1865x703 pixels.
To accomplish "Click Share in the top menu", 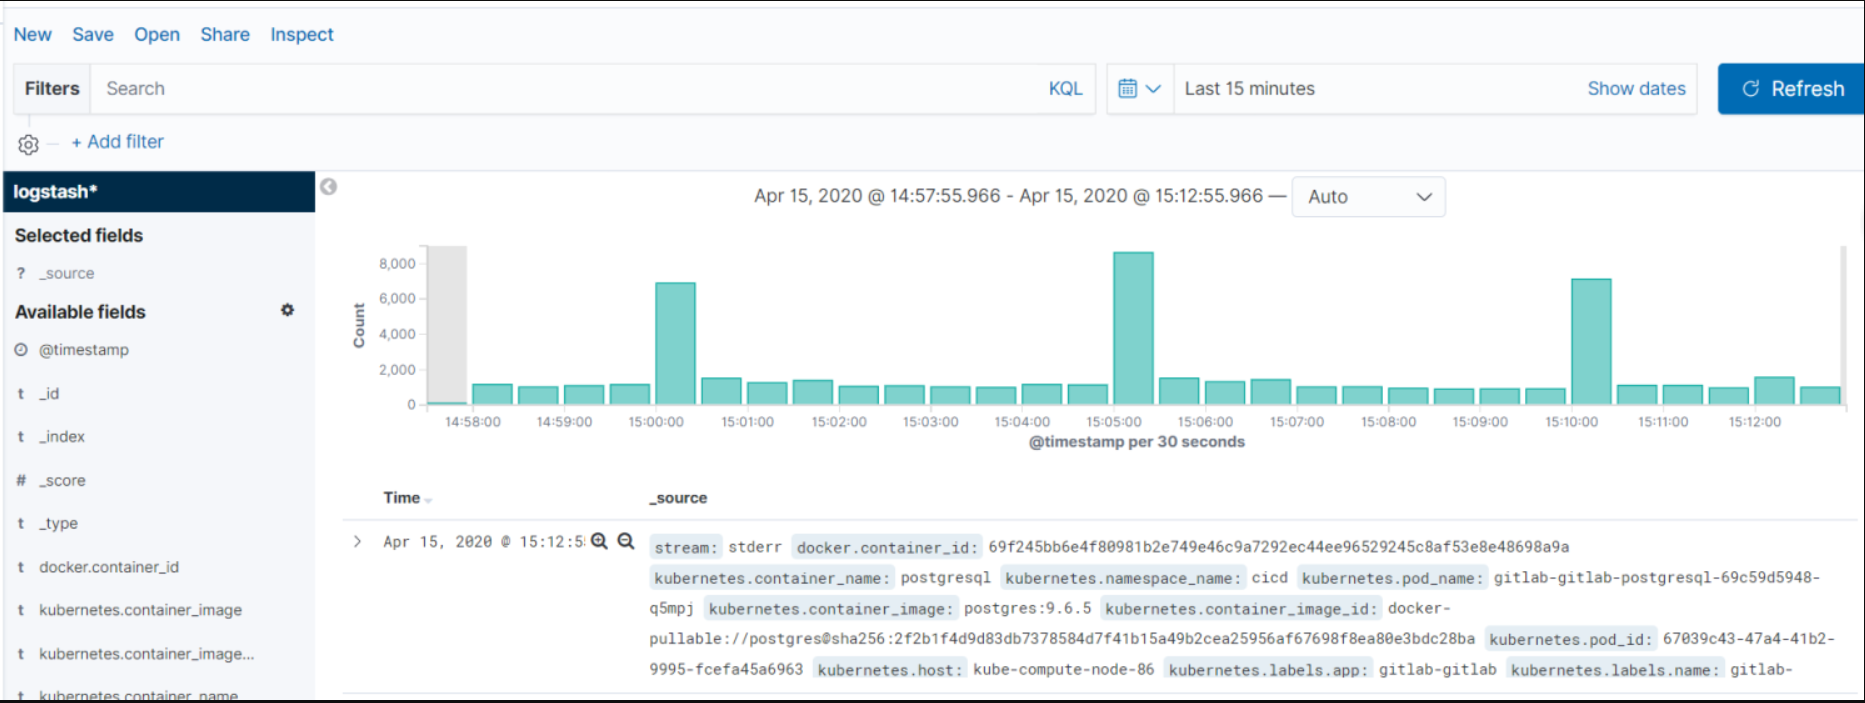I will pos(225,34).
